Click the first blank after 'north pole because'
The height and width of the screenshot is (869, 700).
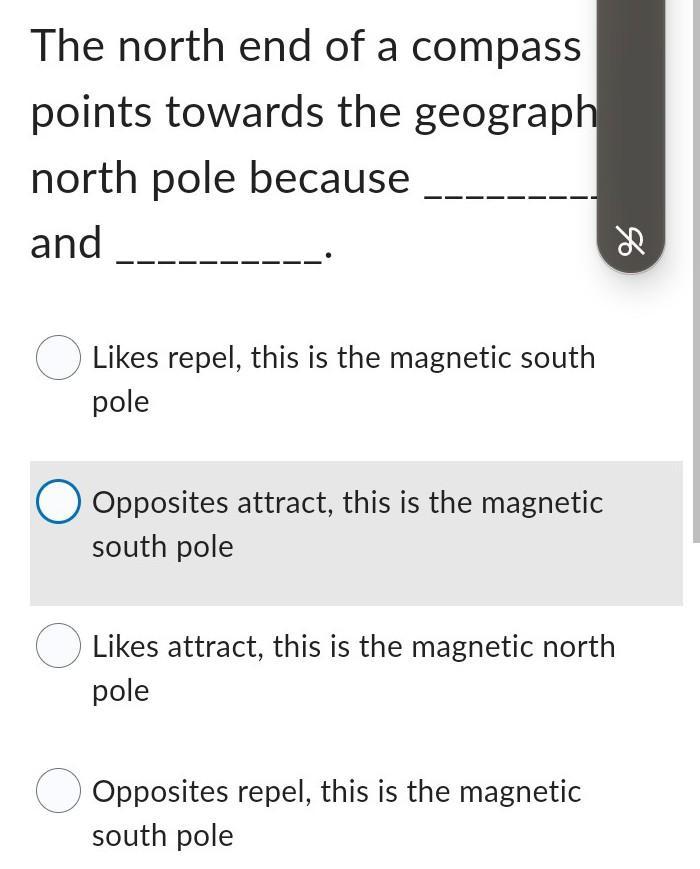click(x=510, y=180)
